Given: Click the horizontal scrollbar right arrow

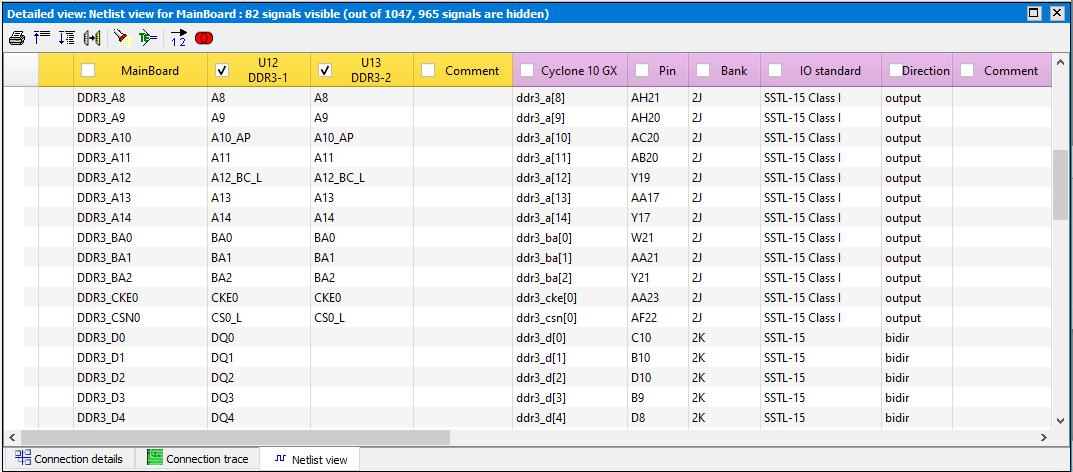Looking at the screenshot, I should (1043, 438).
